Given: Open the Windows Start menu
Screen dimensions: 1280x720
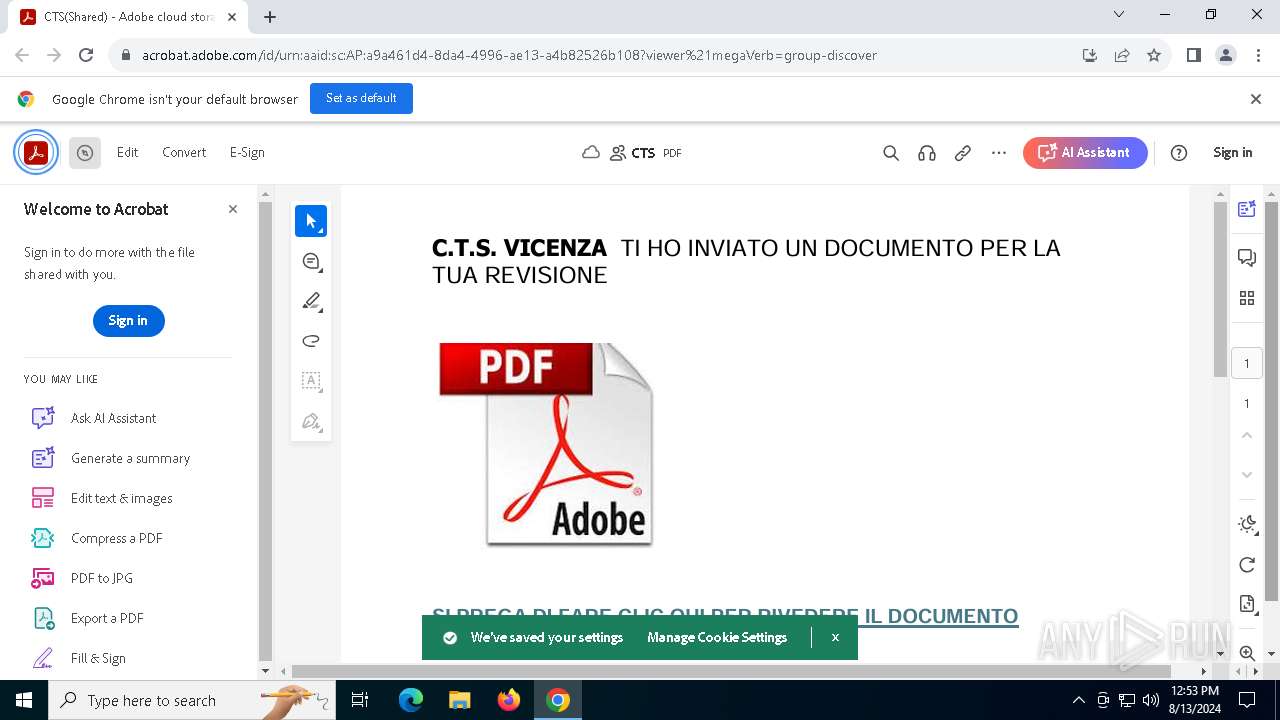Looking at the screenshot, I should coord(24,700).
